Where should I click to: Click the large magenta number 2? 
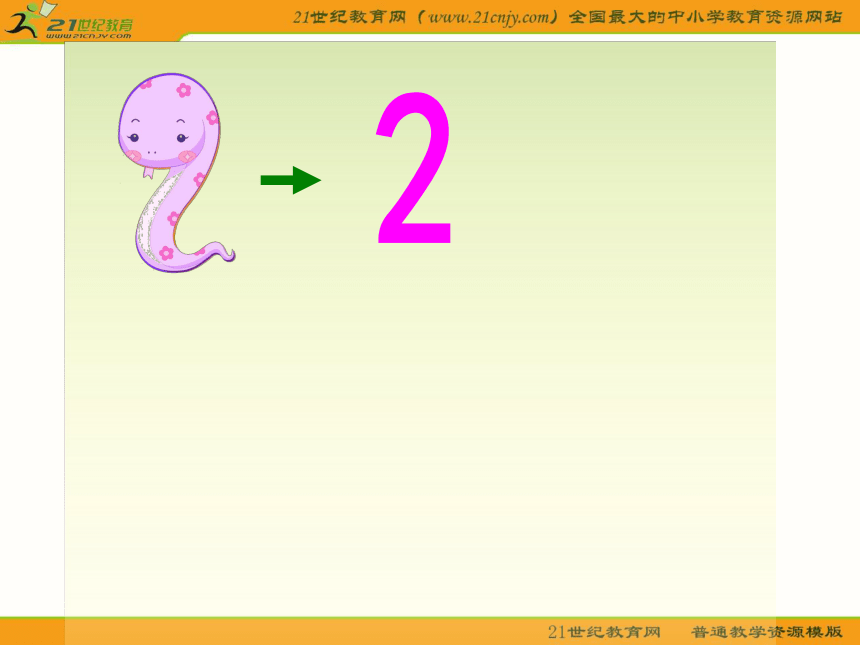(414, 168)
